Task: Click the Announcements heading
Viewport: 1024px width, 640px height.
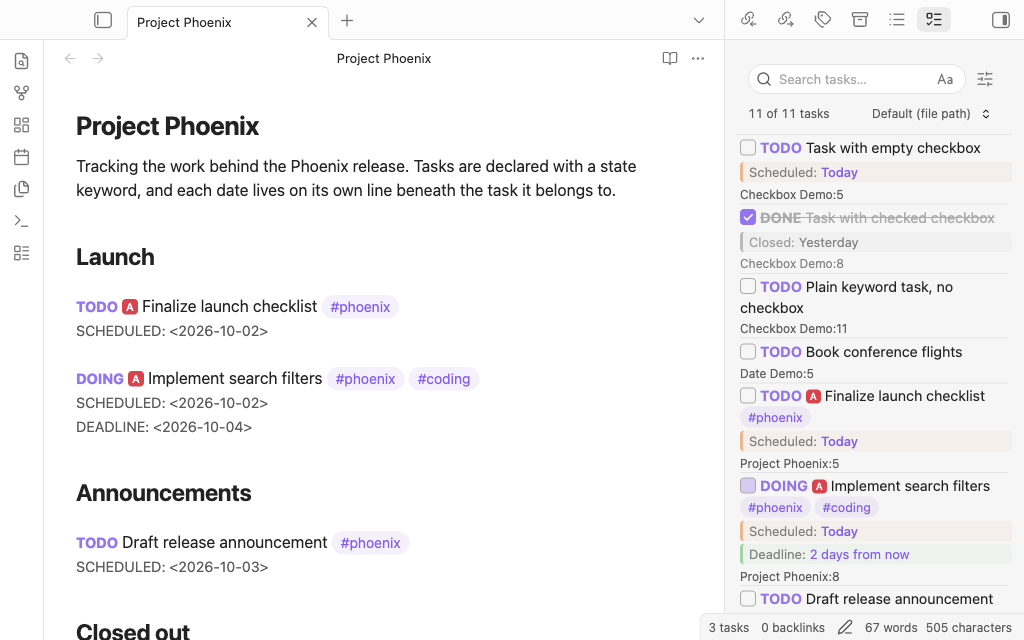Action: tap(163, 493)
